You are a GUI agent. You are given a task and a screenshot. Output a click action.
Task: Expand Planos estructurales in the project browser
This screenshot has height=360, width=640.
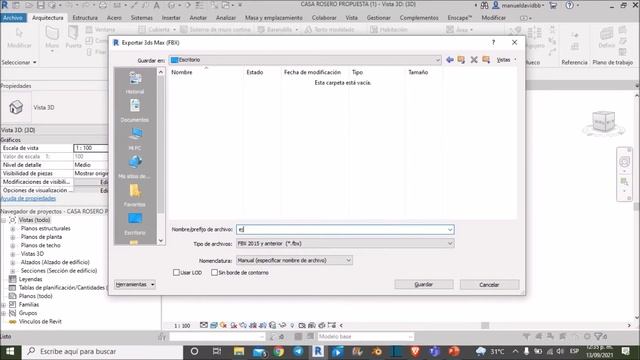tap(13, 229)
